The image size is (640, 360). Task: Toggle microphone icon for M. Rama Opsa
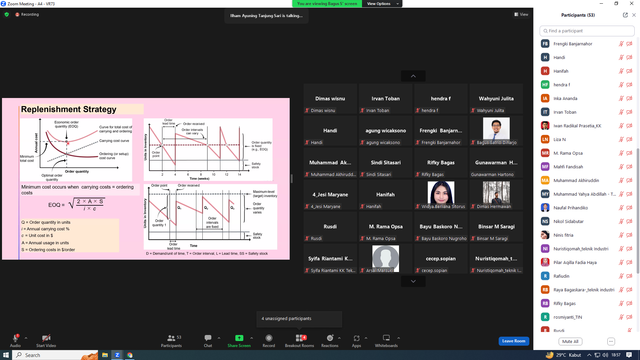pos(621,153)
